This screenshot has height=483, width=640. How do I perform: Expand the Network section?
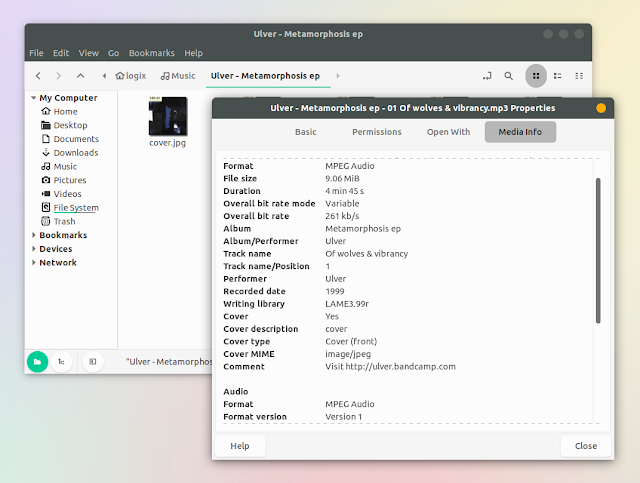tap(33, 263)
